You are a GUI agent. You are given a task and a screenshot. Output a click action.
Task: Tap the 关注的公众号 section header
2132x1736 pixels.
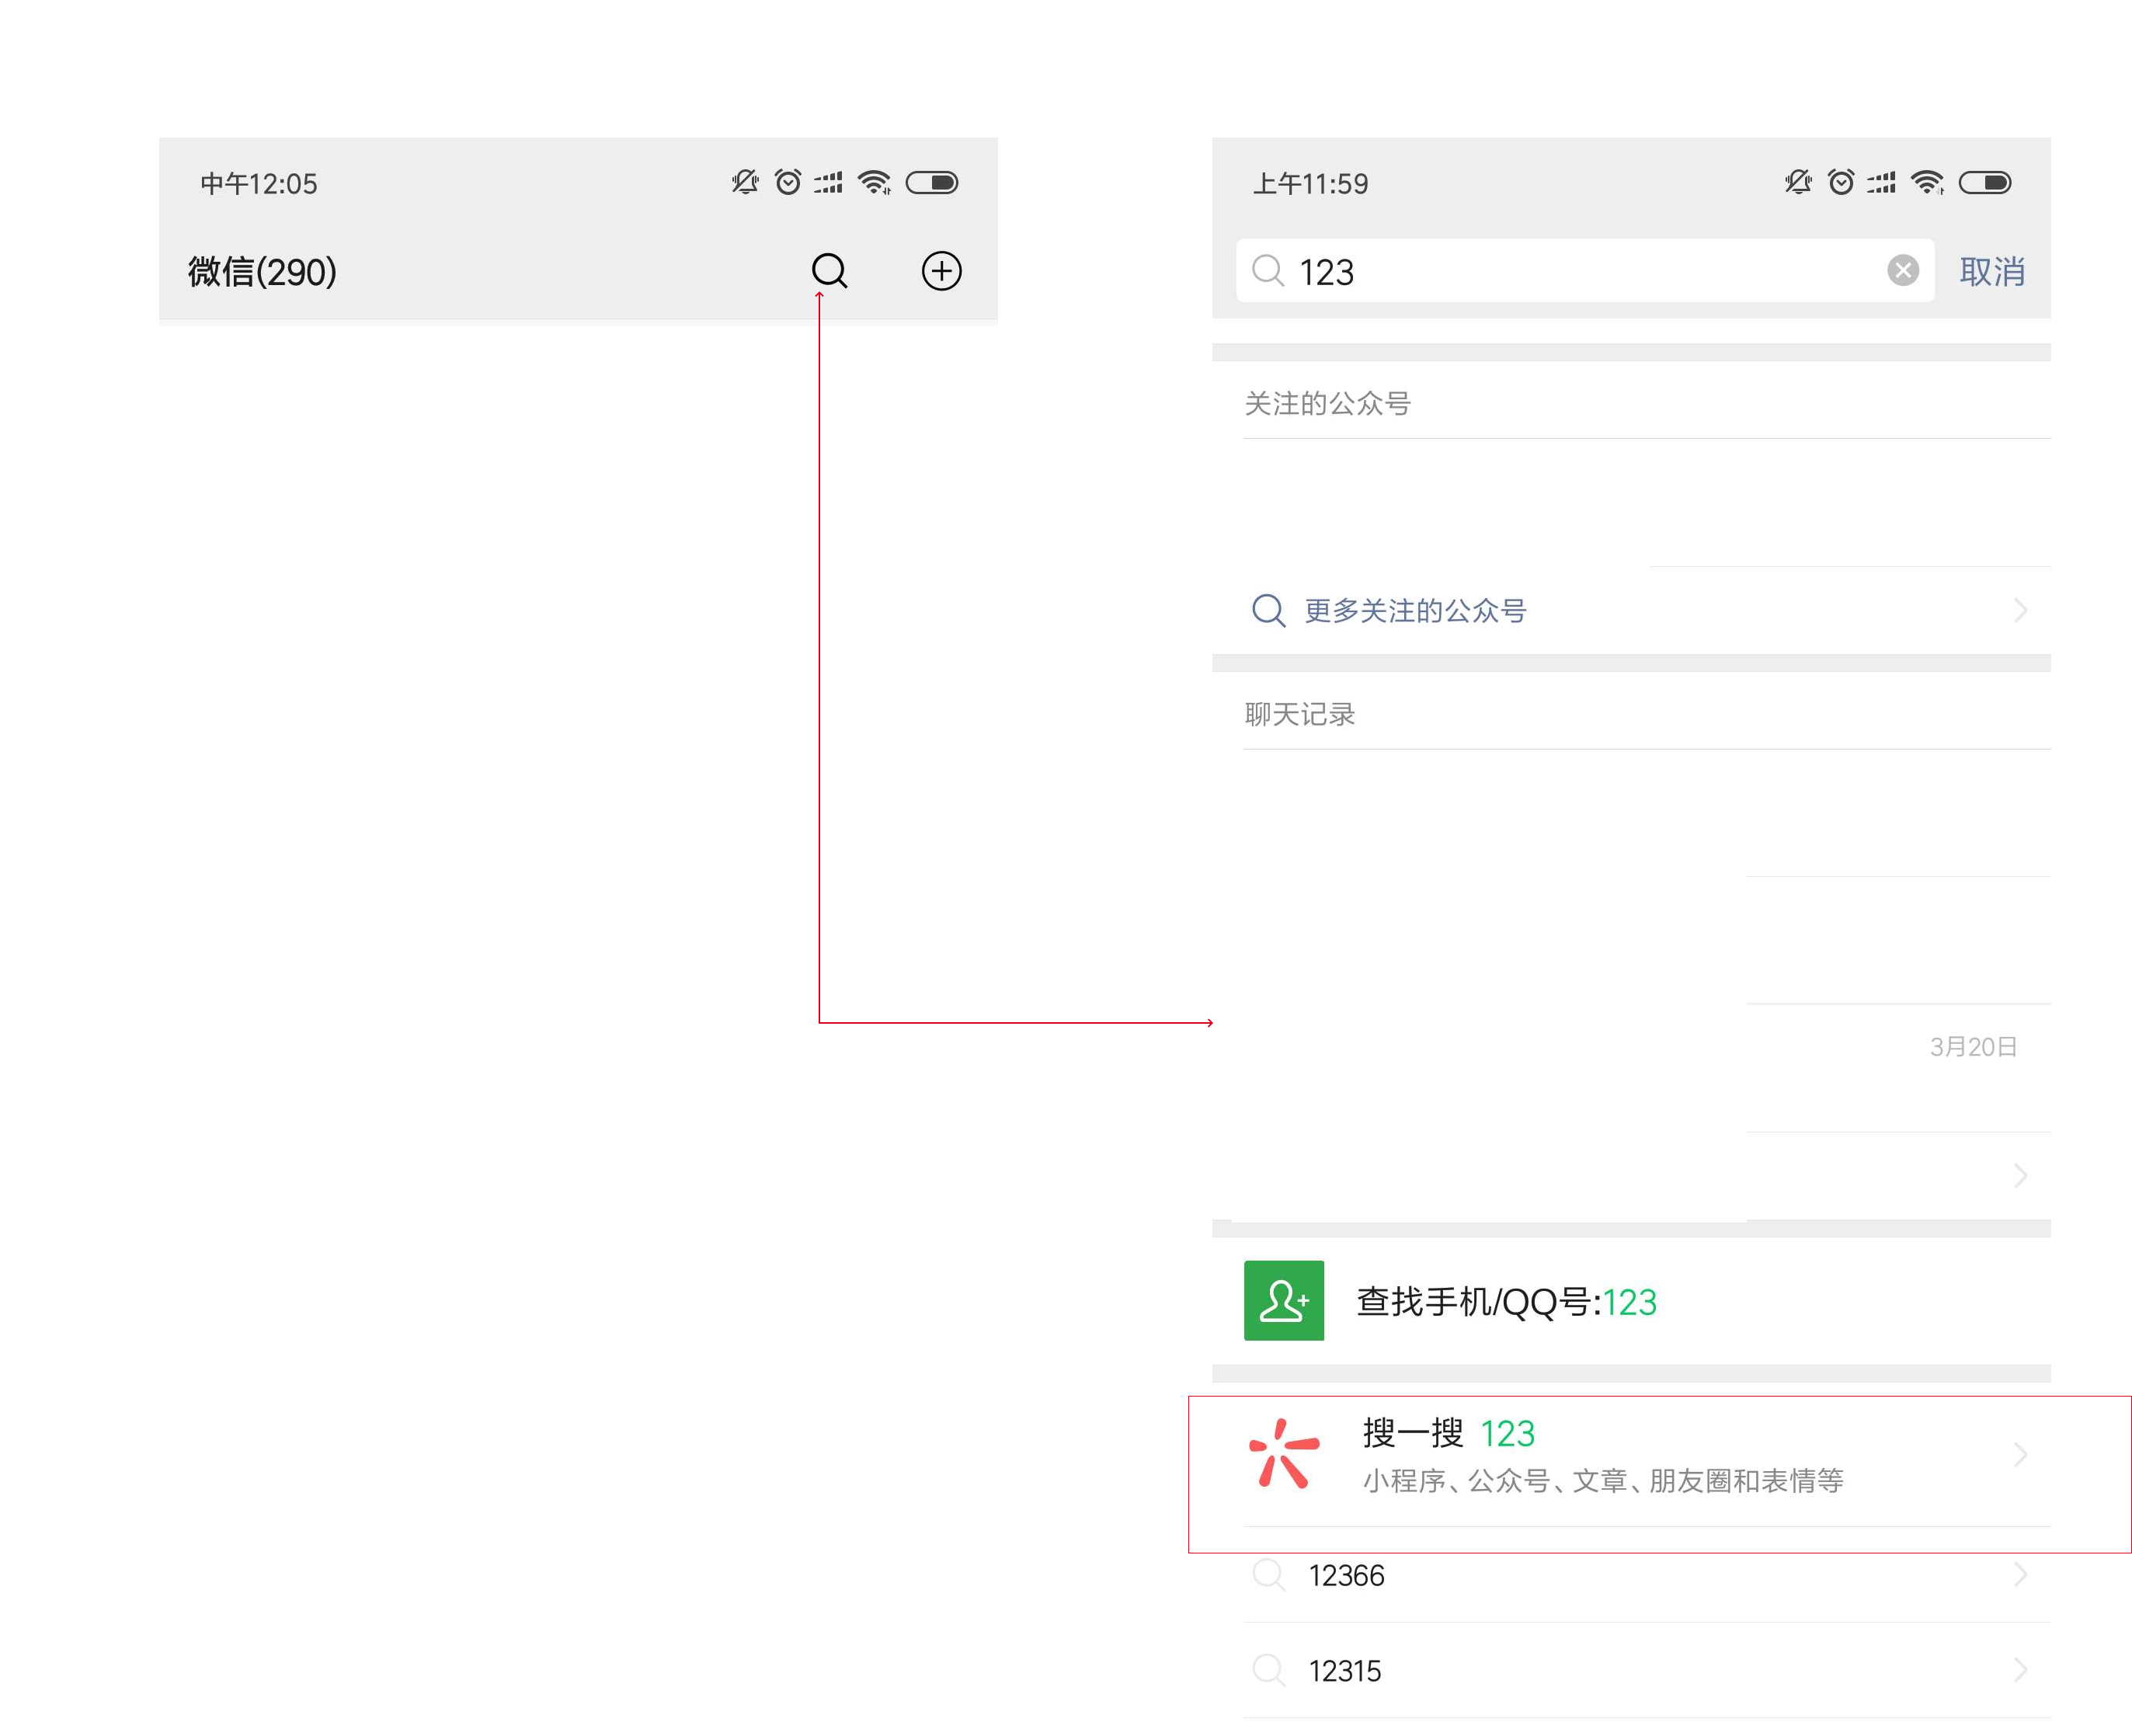pos(1327,403)
